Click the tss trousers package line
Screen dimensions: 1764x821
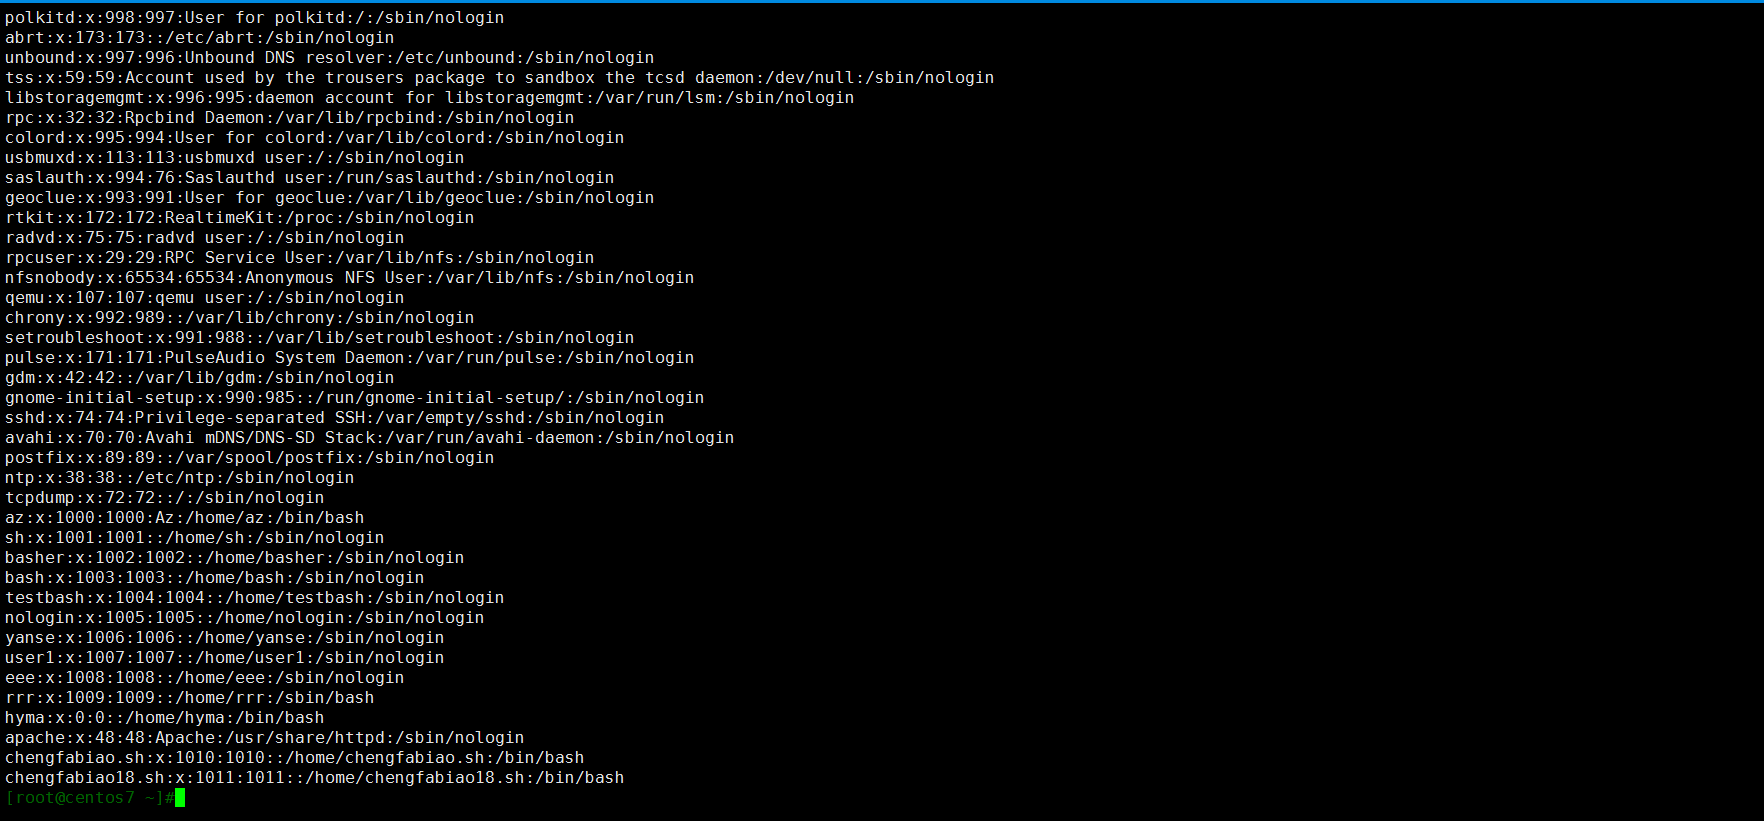tap(500, 78)
